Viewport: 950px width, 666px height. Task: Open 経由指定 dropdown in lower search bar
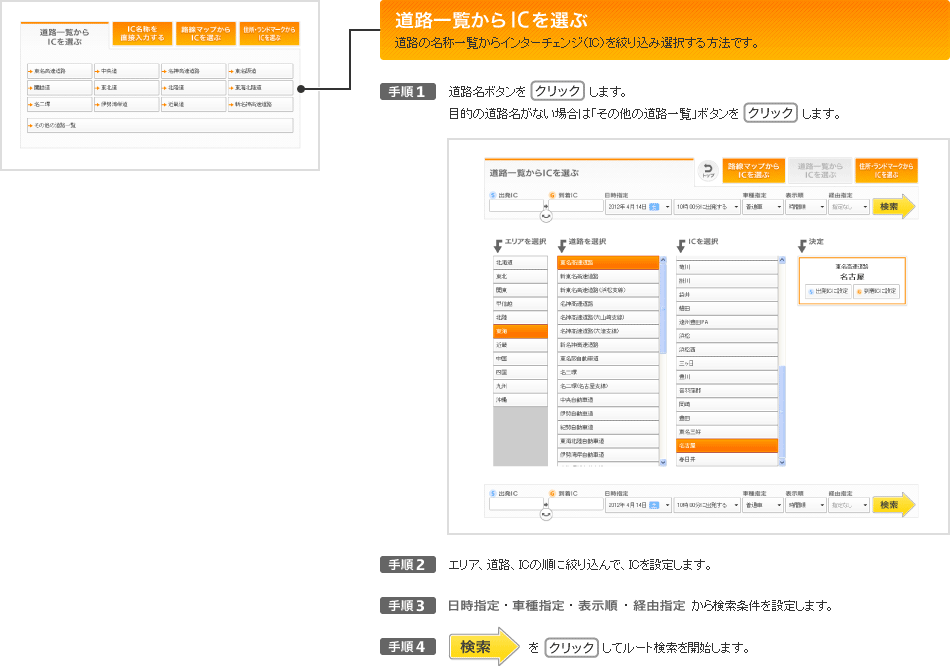[x=849, y=505]
